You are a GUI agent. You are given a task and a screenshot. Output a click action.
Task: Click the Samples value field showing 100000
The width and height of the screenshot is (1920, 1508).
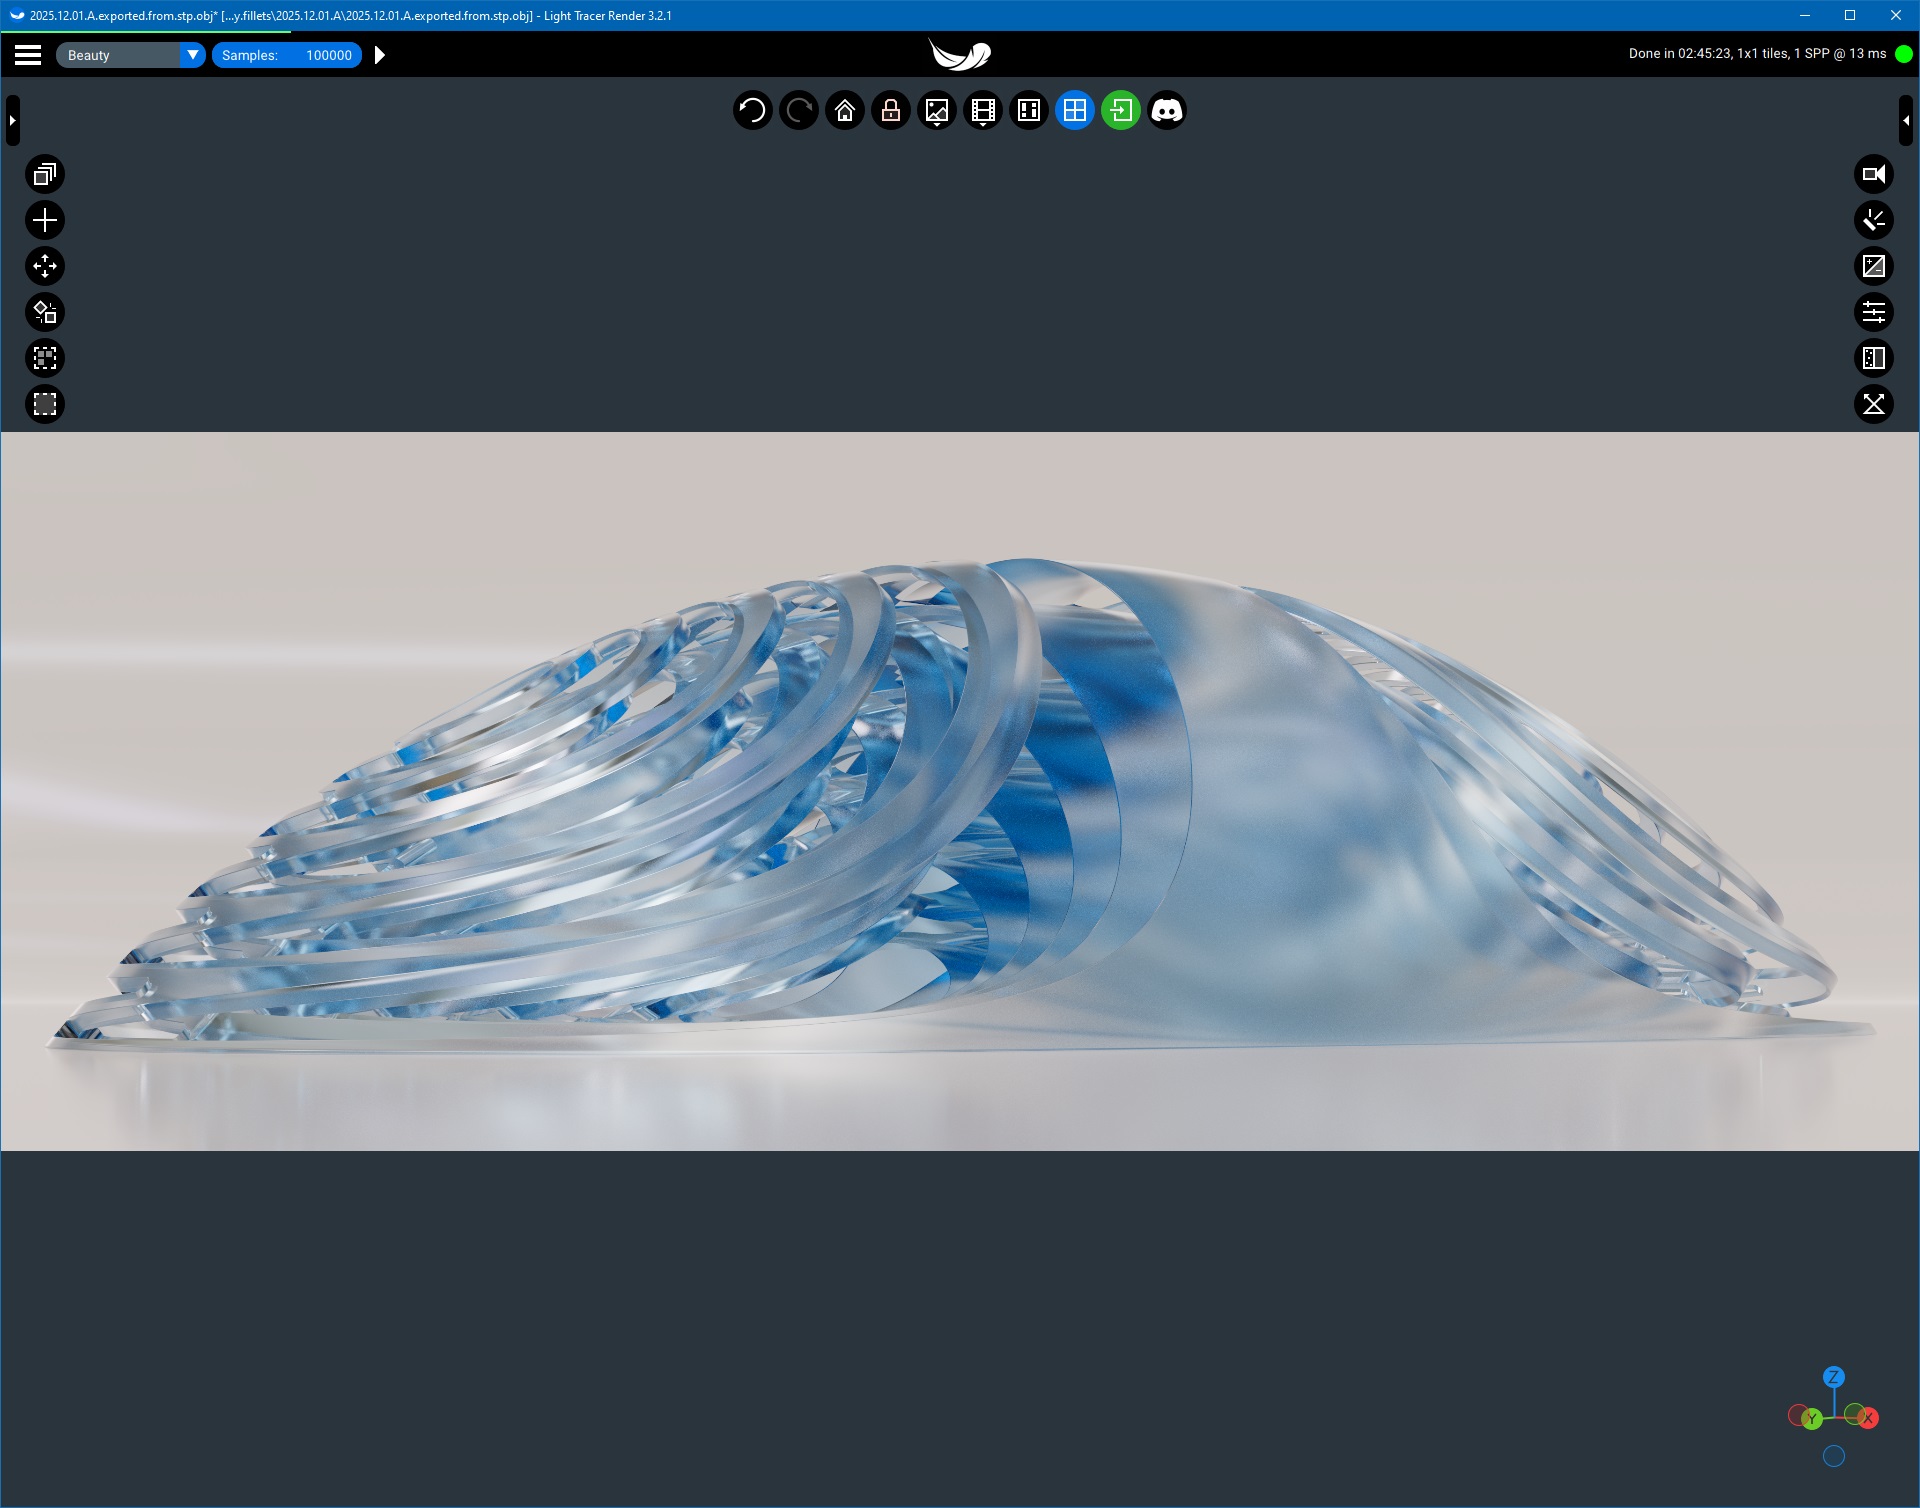pyautogui.click(x=328, y=55)
